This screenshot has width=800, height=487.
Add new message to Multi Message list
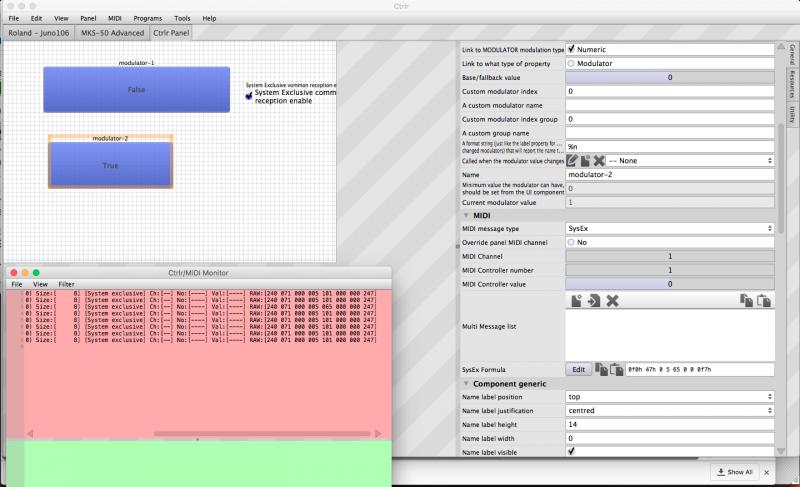(x=576, y=301)
